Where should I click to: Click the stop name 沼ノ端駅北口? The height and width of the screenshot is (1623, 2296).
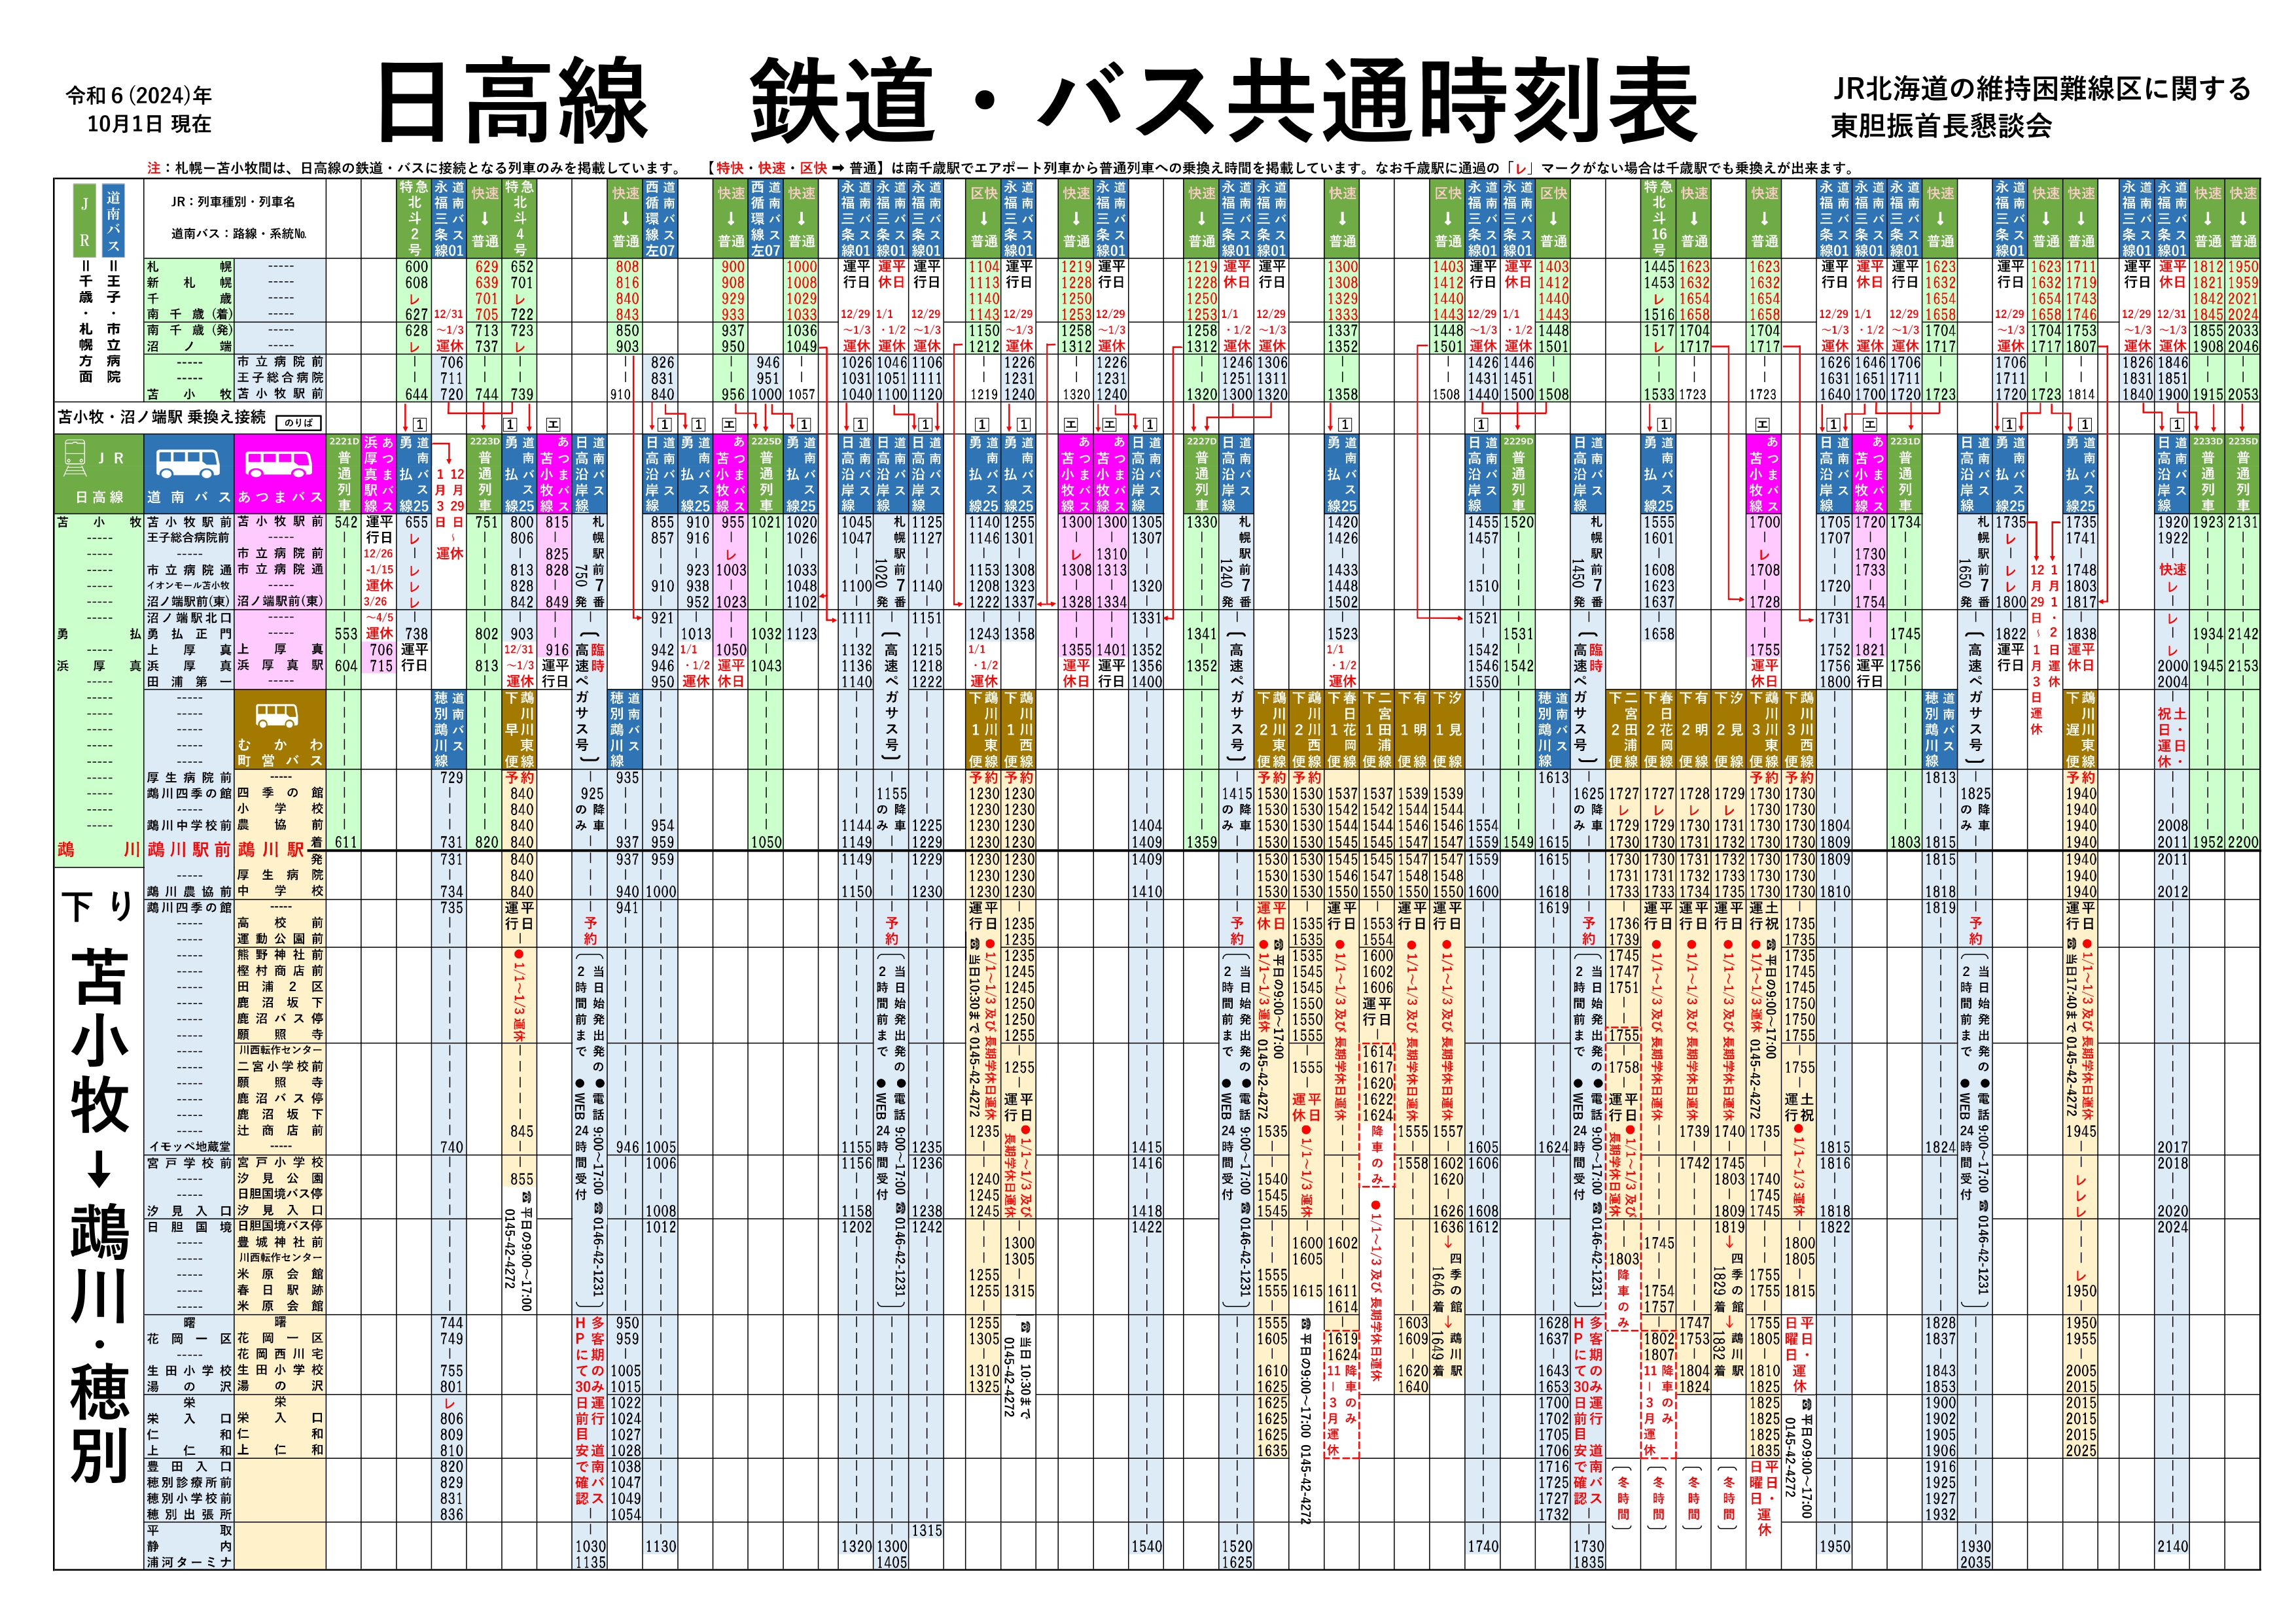[x=188, y=618]
